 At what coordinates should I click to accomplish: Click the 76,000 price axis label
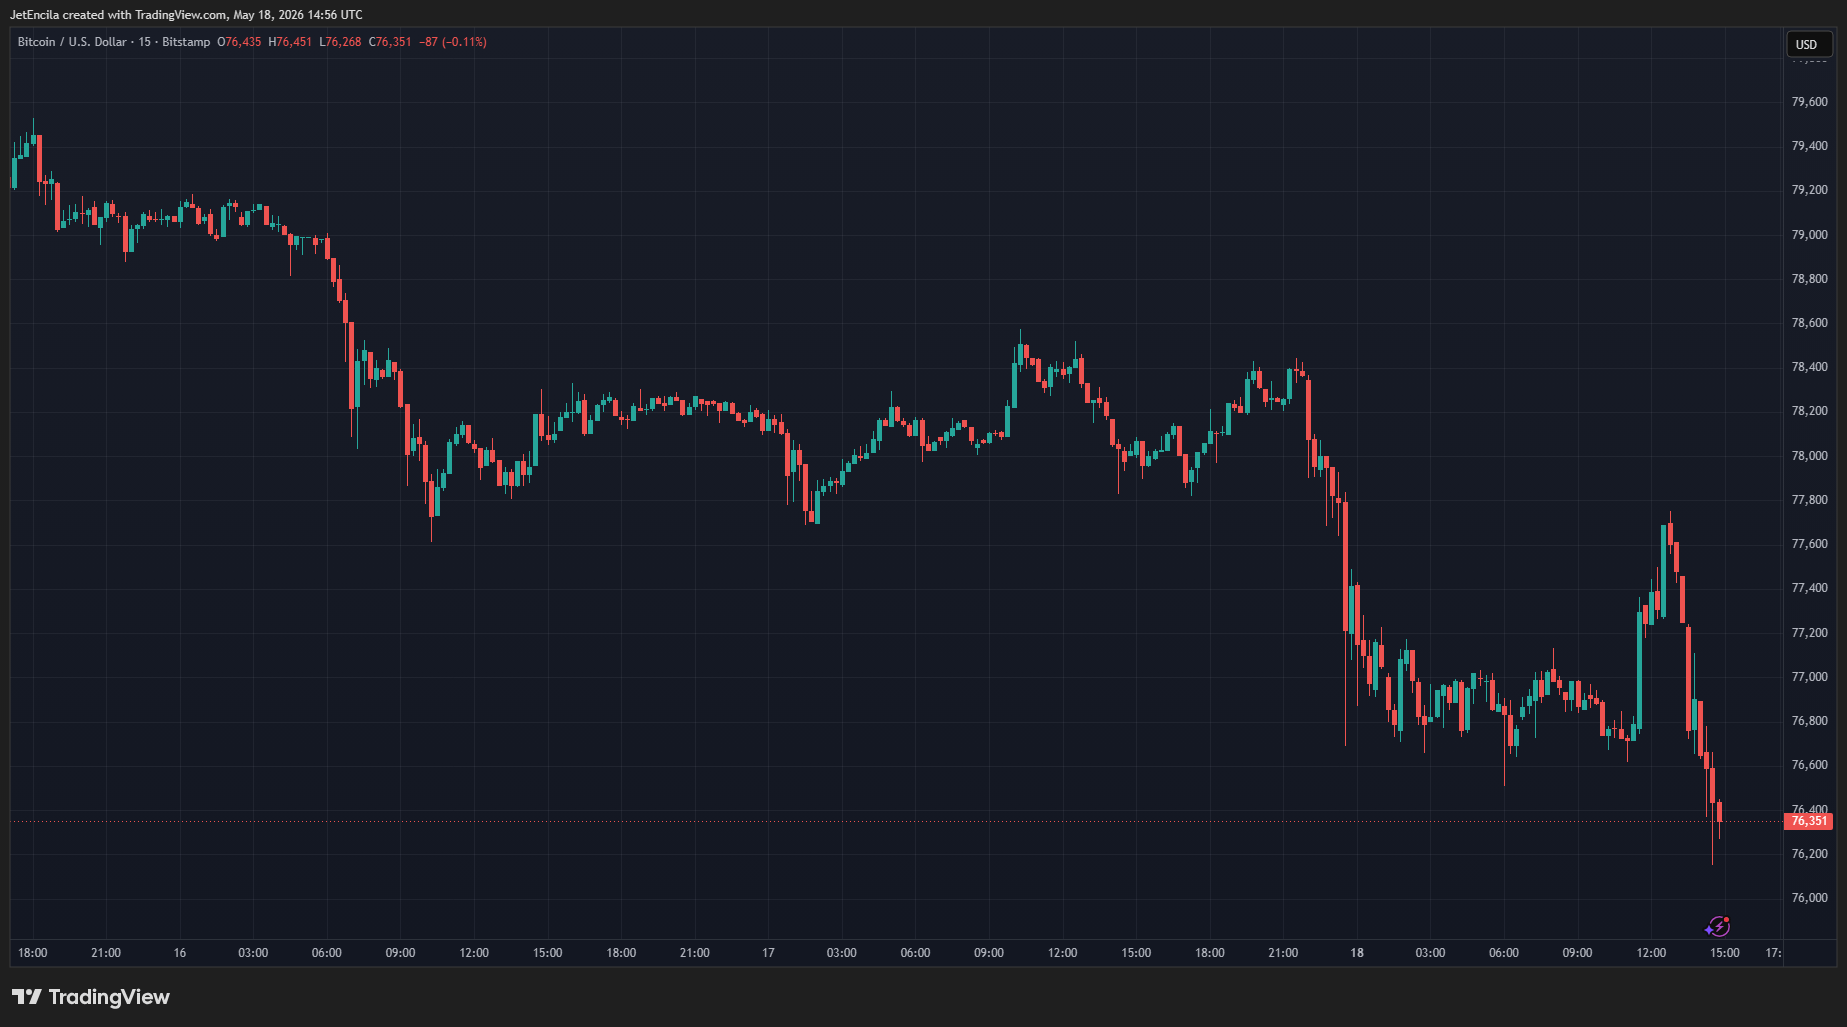click(x=1809, y=898)
